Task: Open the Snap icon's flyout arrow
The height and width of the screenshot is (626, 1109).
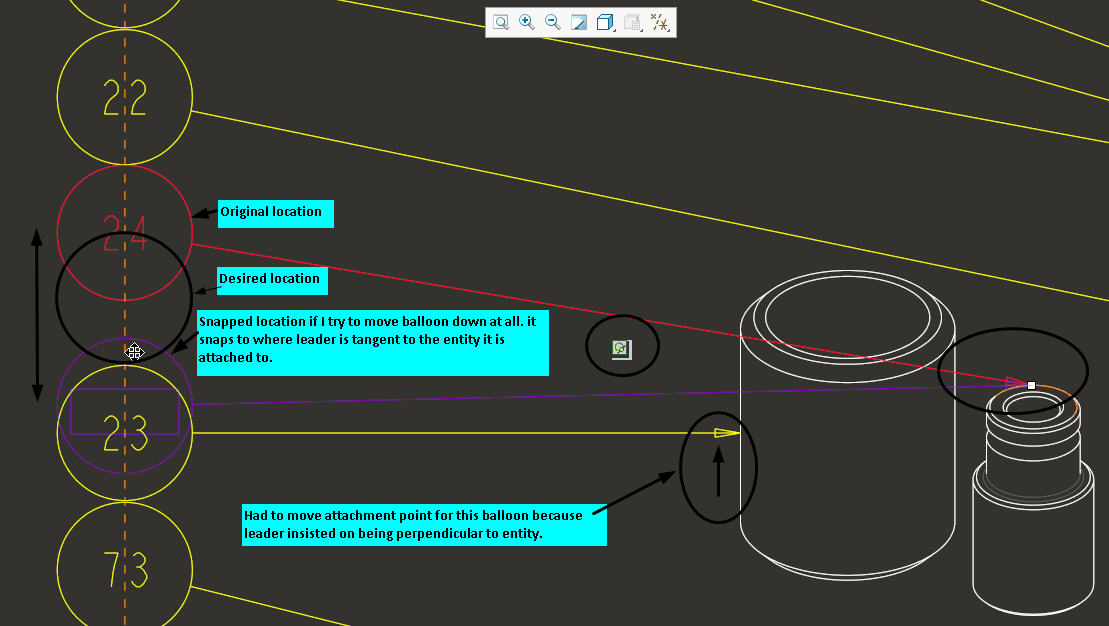Action: point(669,29)
